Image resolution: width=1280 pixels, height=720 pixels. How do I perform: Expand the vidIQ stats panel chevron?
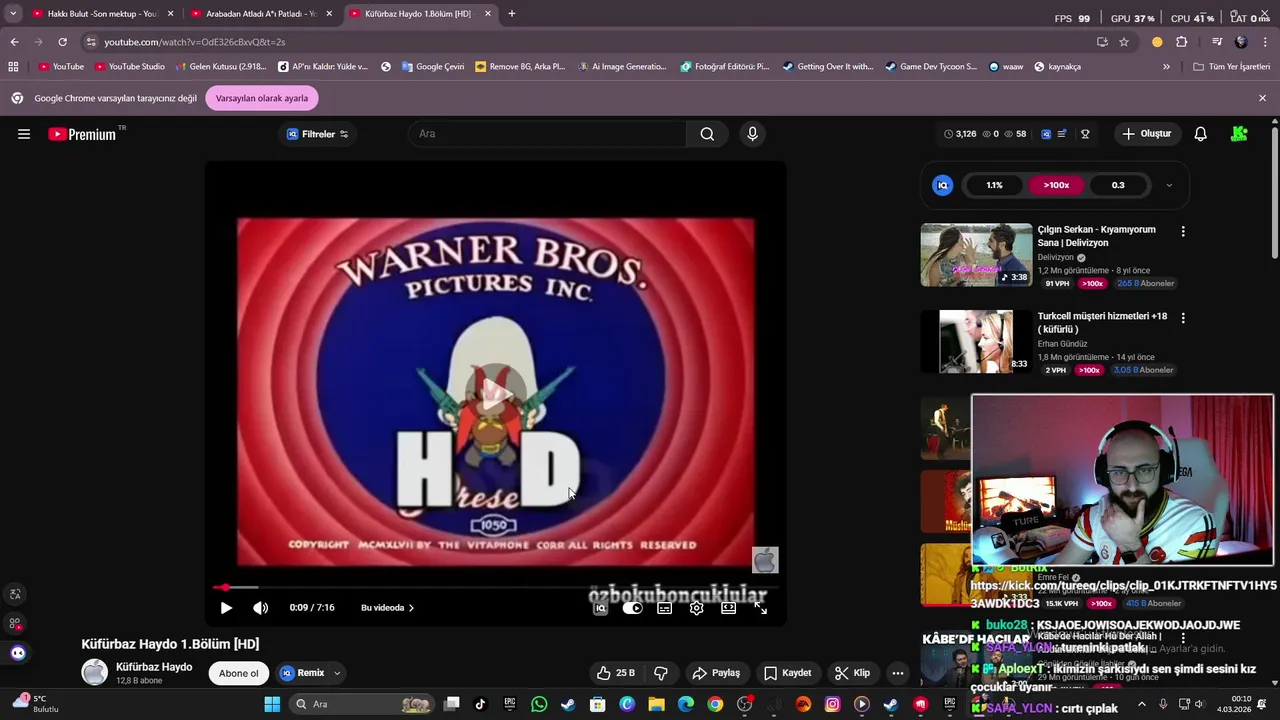click(1169, 185)
